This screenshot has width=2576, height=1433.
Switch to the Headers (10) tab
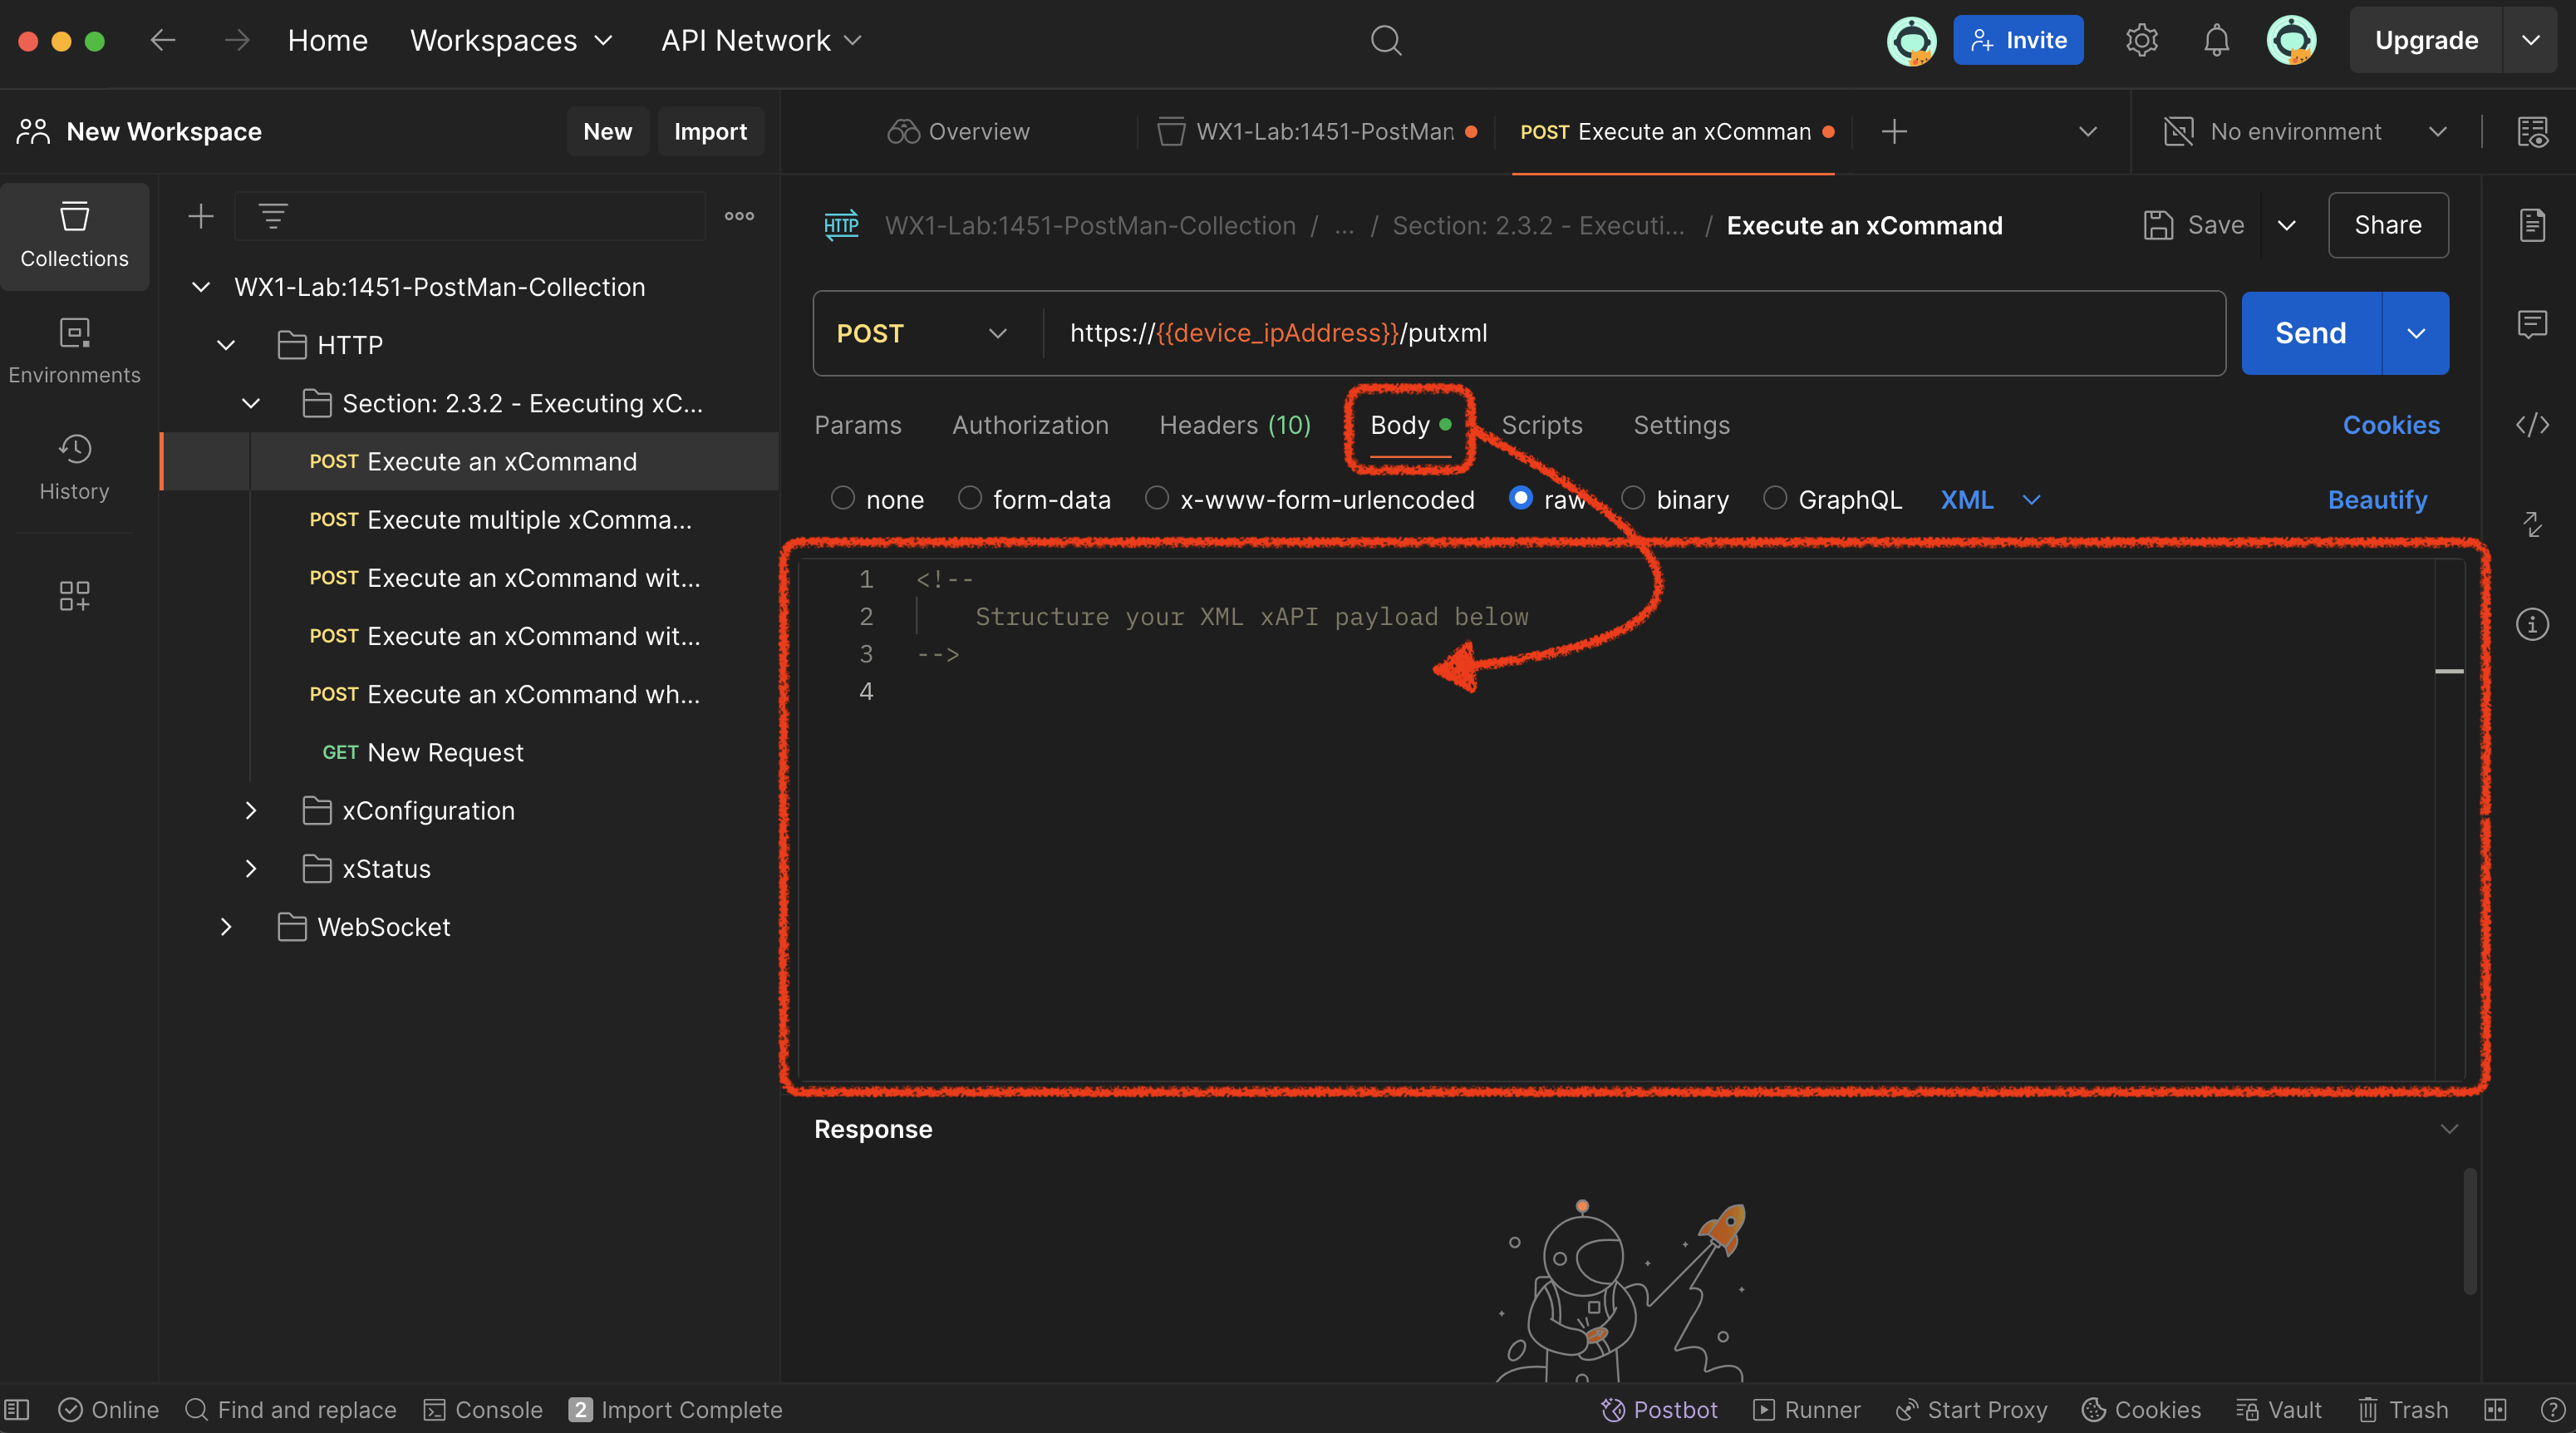tap(1234, 425)
